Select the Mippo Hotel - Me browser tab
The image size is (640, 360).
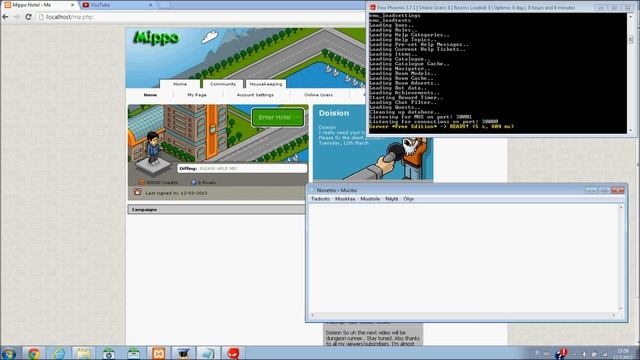click(x=39, y=5)
